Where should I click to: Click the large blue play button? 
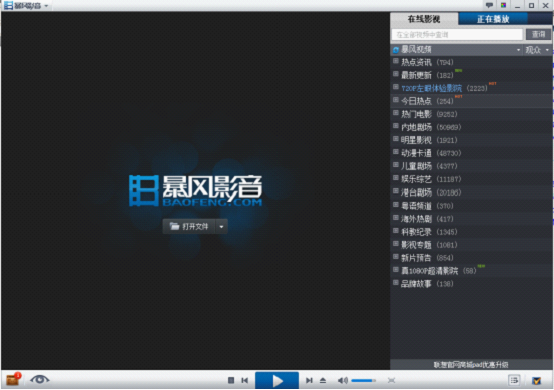(x=277, y=380)
